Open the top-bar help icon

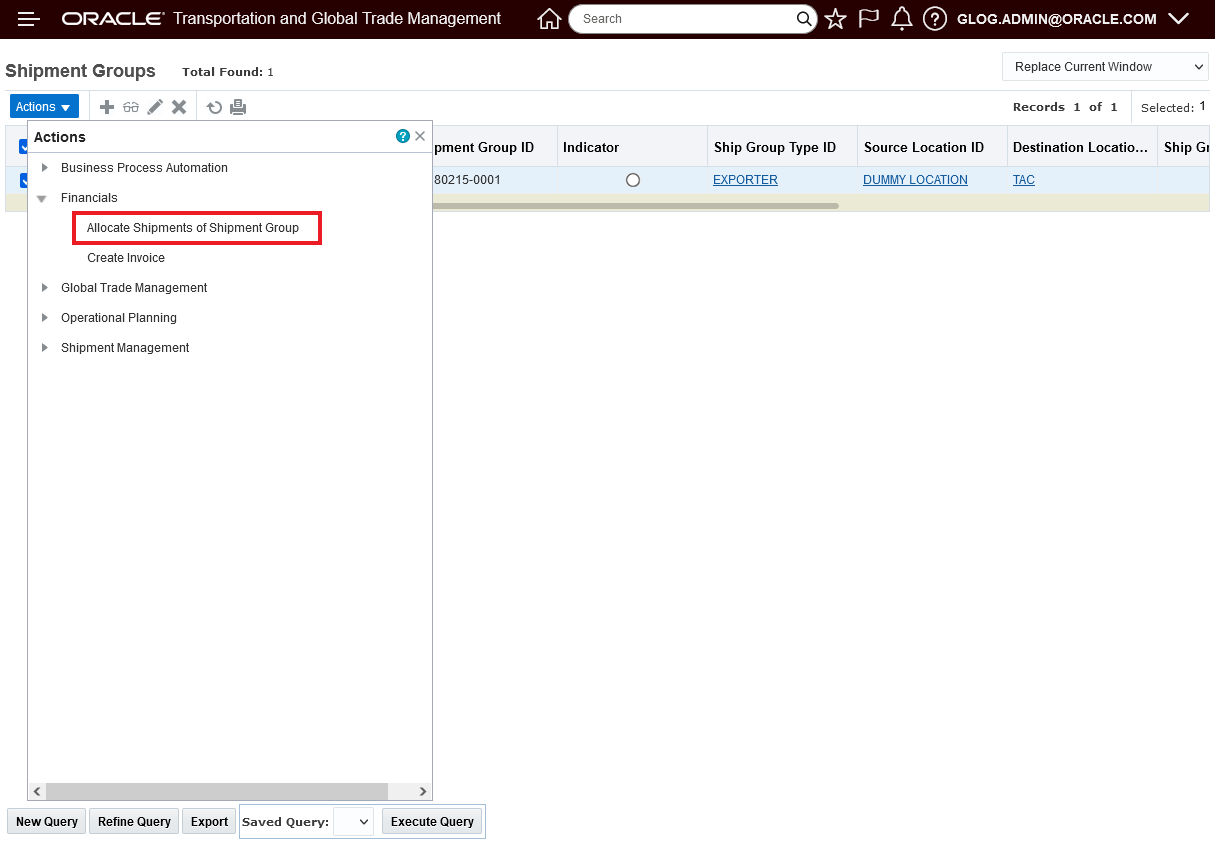tap(935, 19)
